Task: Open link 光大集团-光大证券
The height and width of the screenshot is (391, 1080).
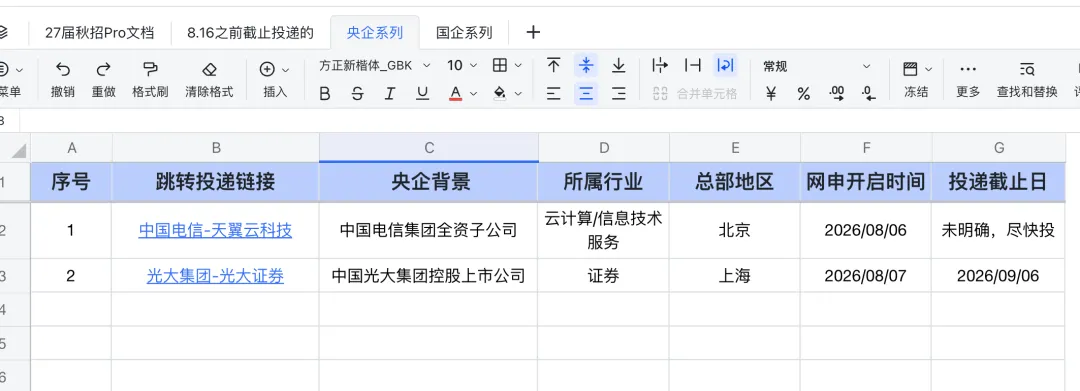Action: click(215, 276)
